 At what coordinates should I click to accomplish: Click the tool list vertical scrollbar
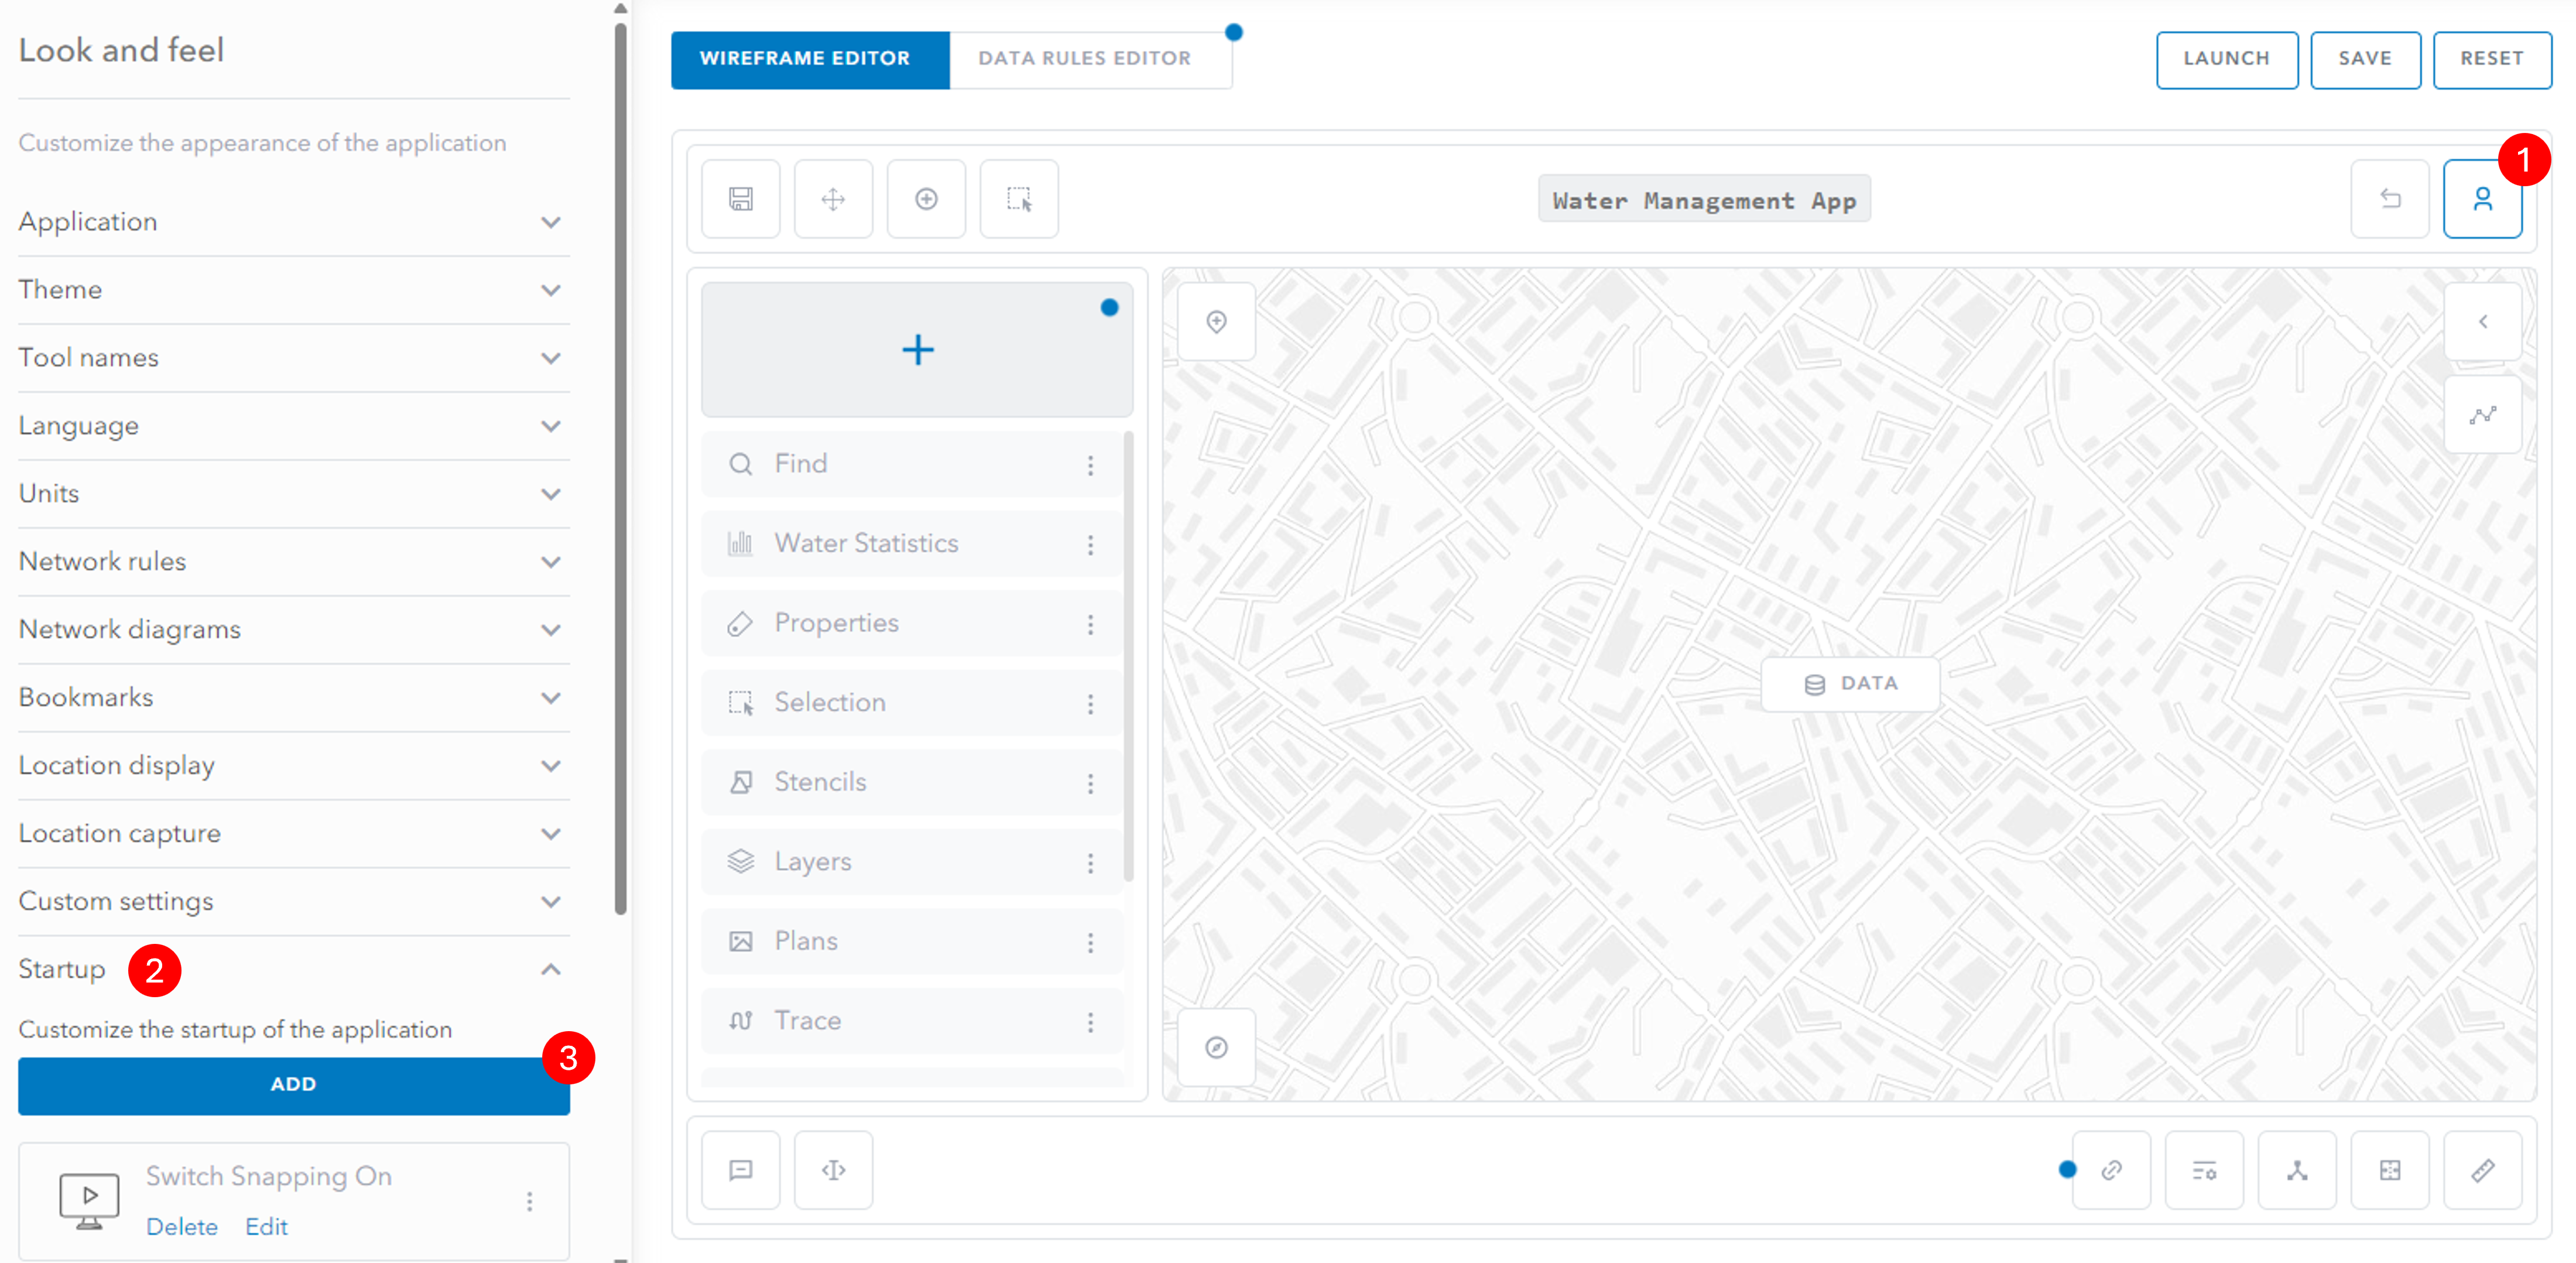pos(1128,657)
